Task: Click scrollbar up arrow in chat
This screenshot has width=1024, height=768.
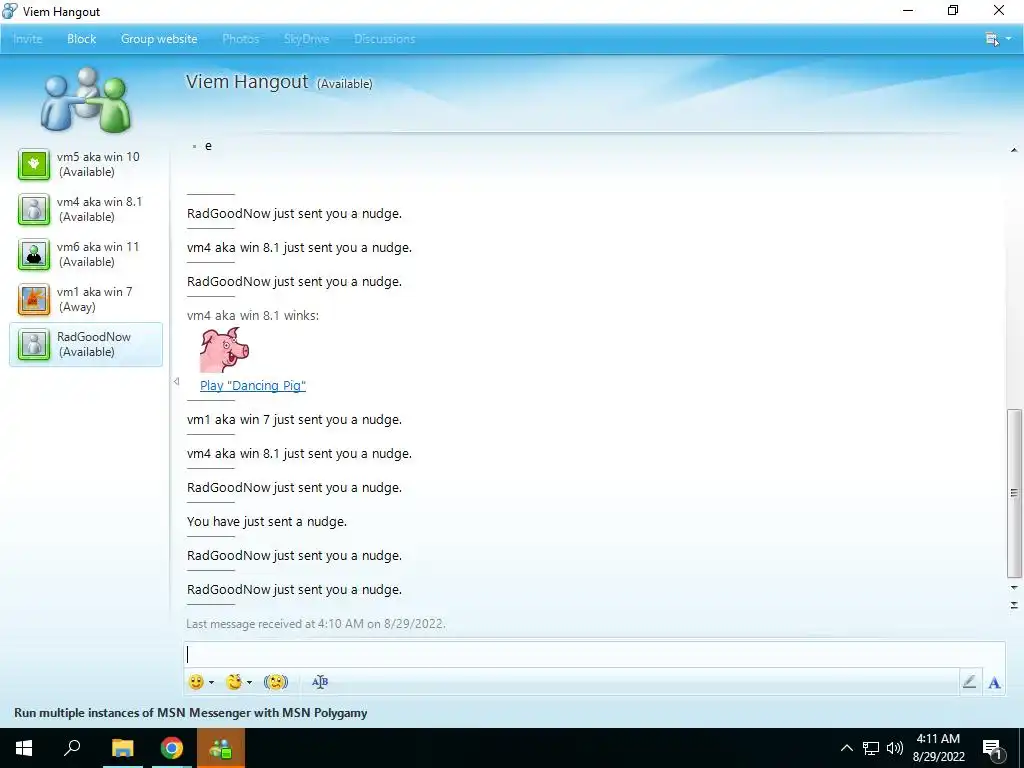Action: [x=1014, y=150]
